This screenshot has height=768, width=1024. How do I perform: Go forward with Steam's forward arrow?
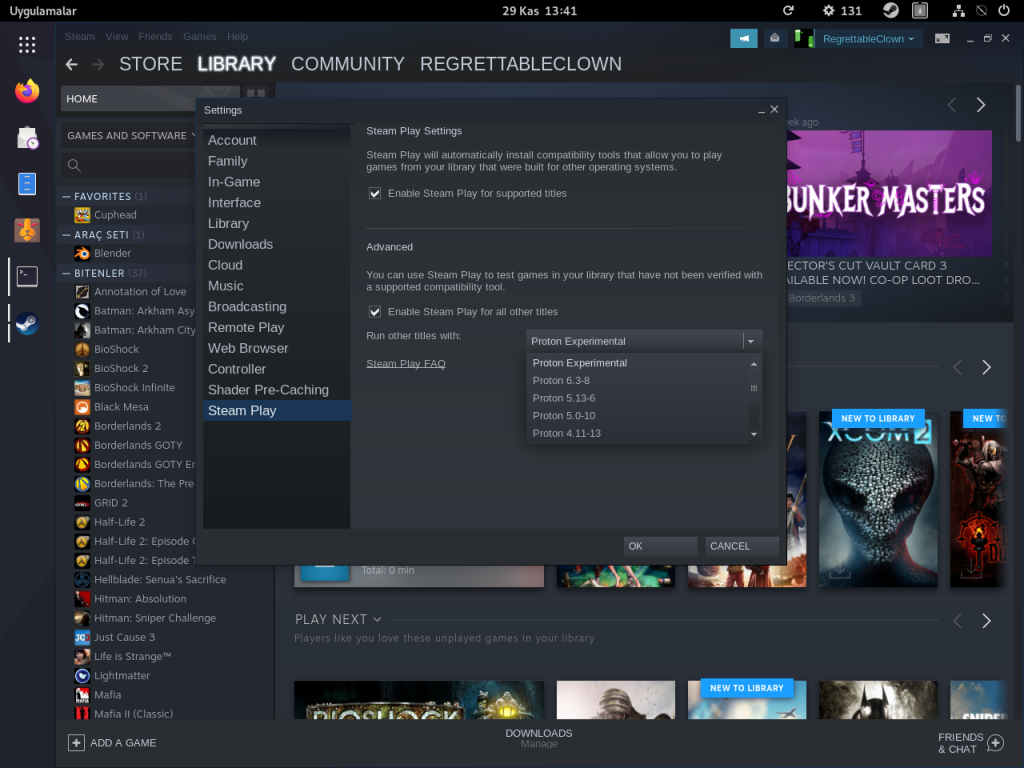click(x=98, y=64)
